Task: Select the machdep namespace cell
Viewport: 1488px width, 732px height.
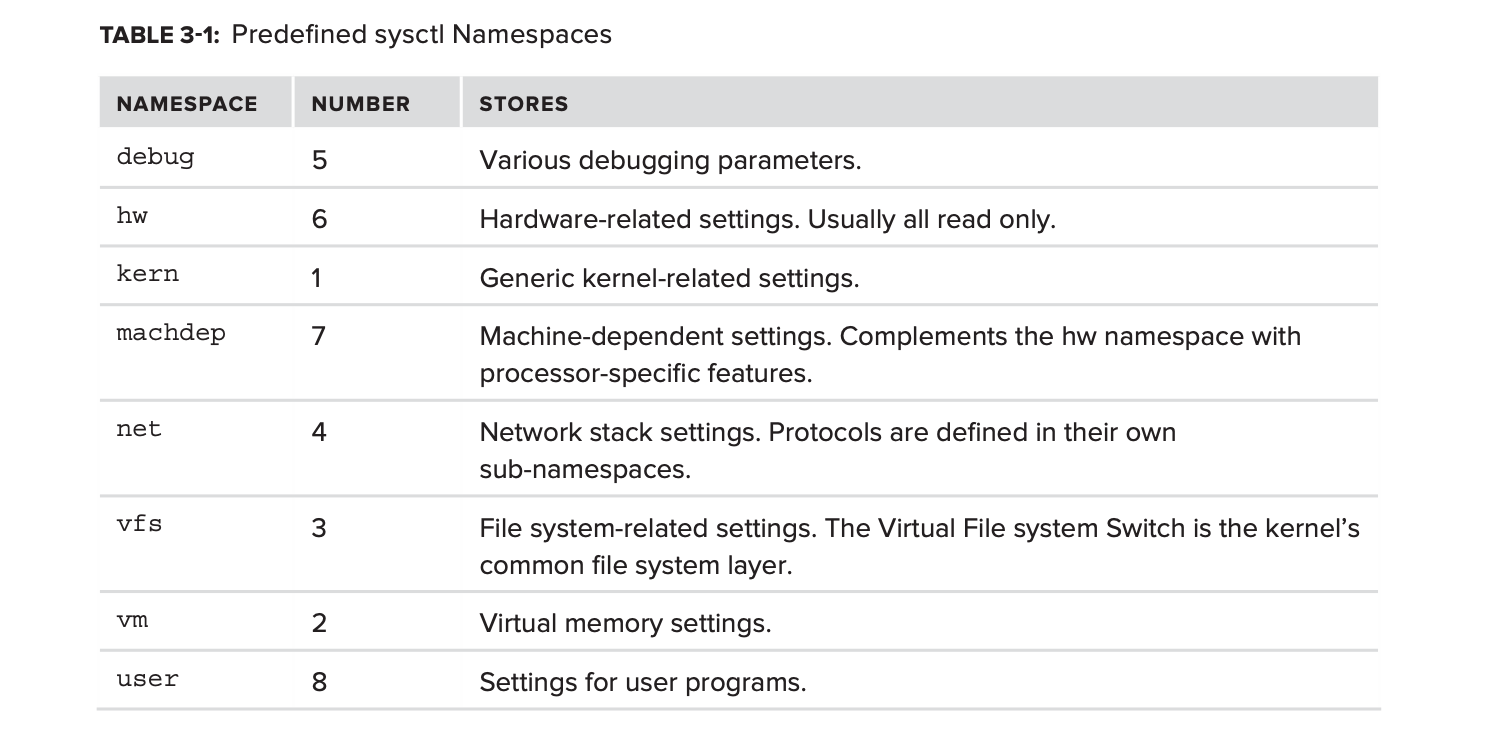Action: click(171, 333)
